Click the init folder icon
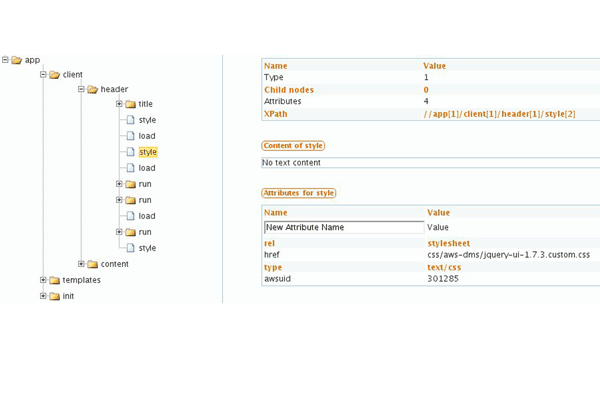The width and height of the screenshot is (600, 400). [x=54, y=296]
